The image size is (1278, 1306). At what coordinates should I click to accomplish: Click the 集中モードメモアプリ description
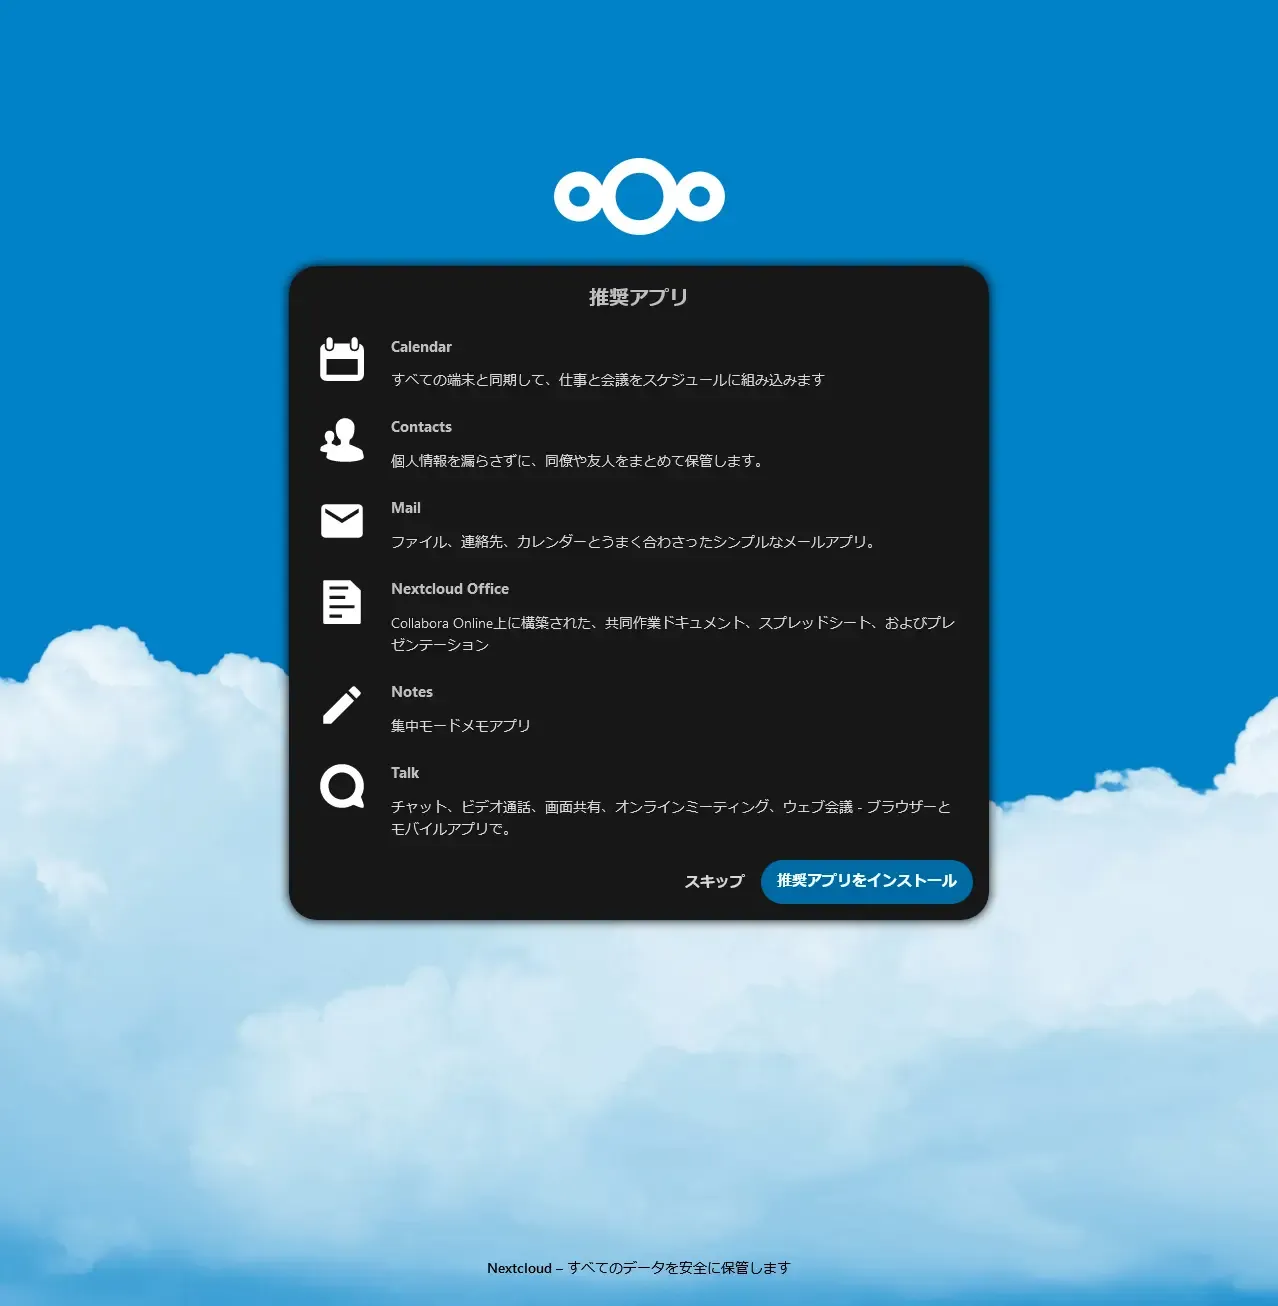coord(461,726)
